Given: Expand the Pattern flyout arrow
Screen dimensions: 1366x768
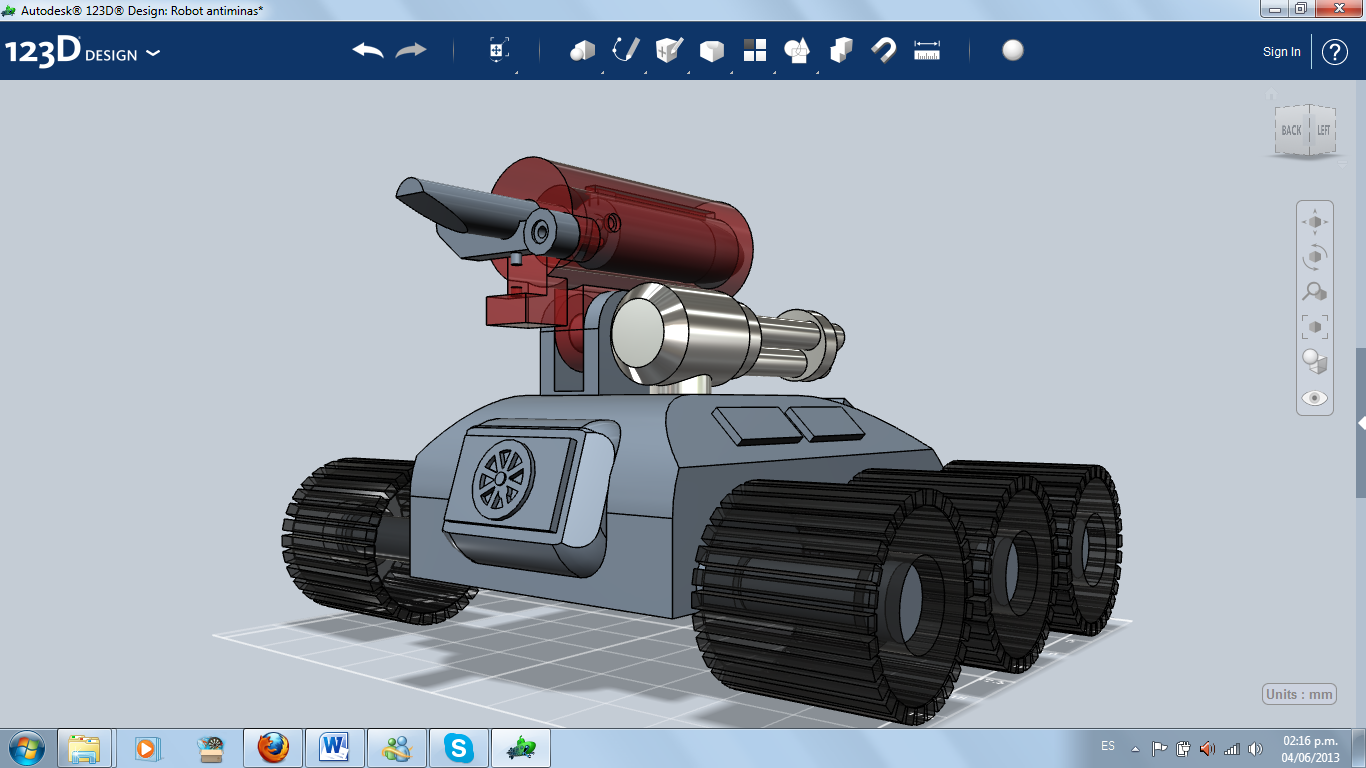Looking at the screenshot, I should click(x=774, y=72).
